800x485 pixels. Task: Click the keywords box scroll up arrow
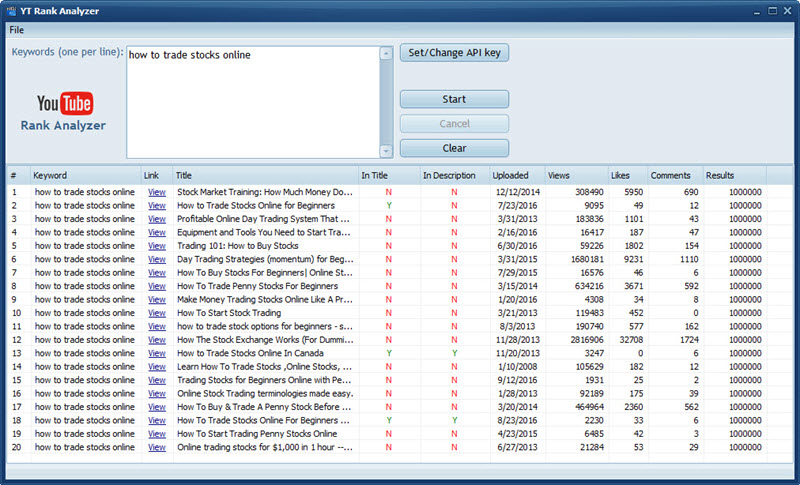pos(386,53)
